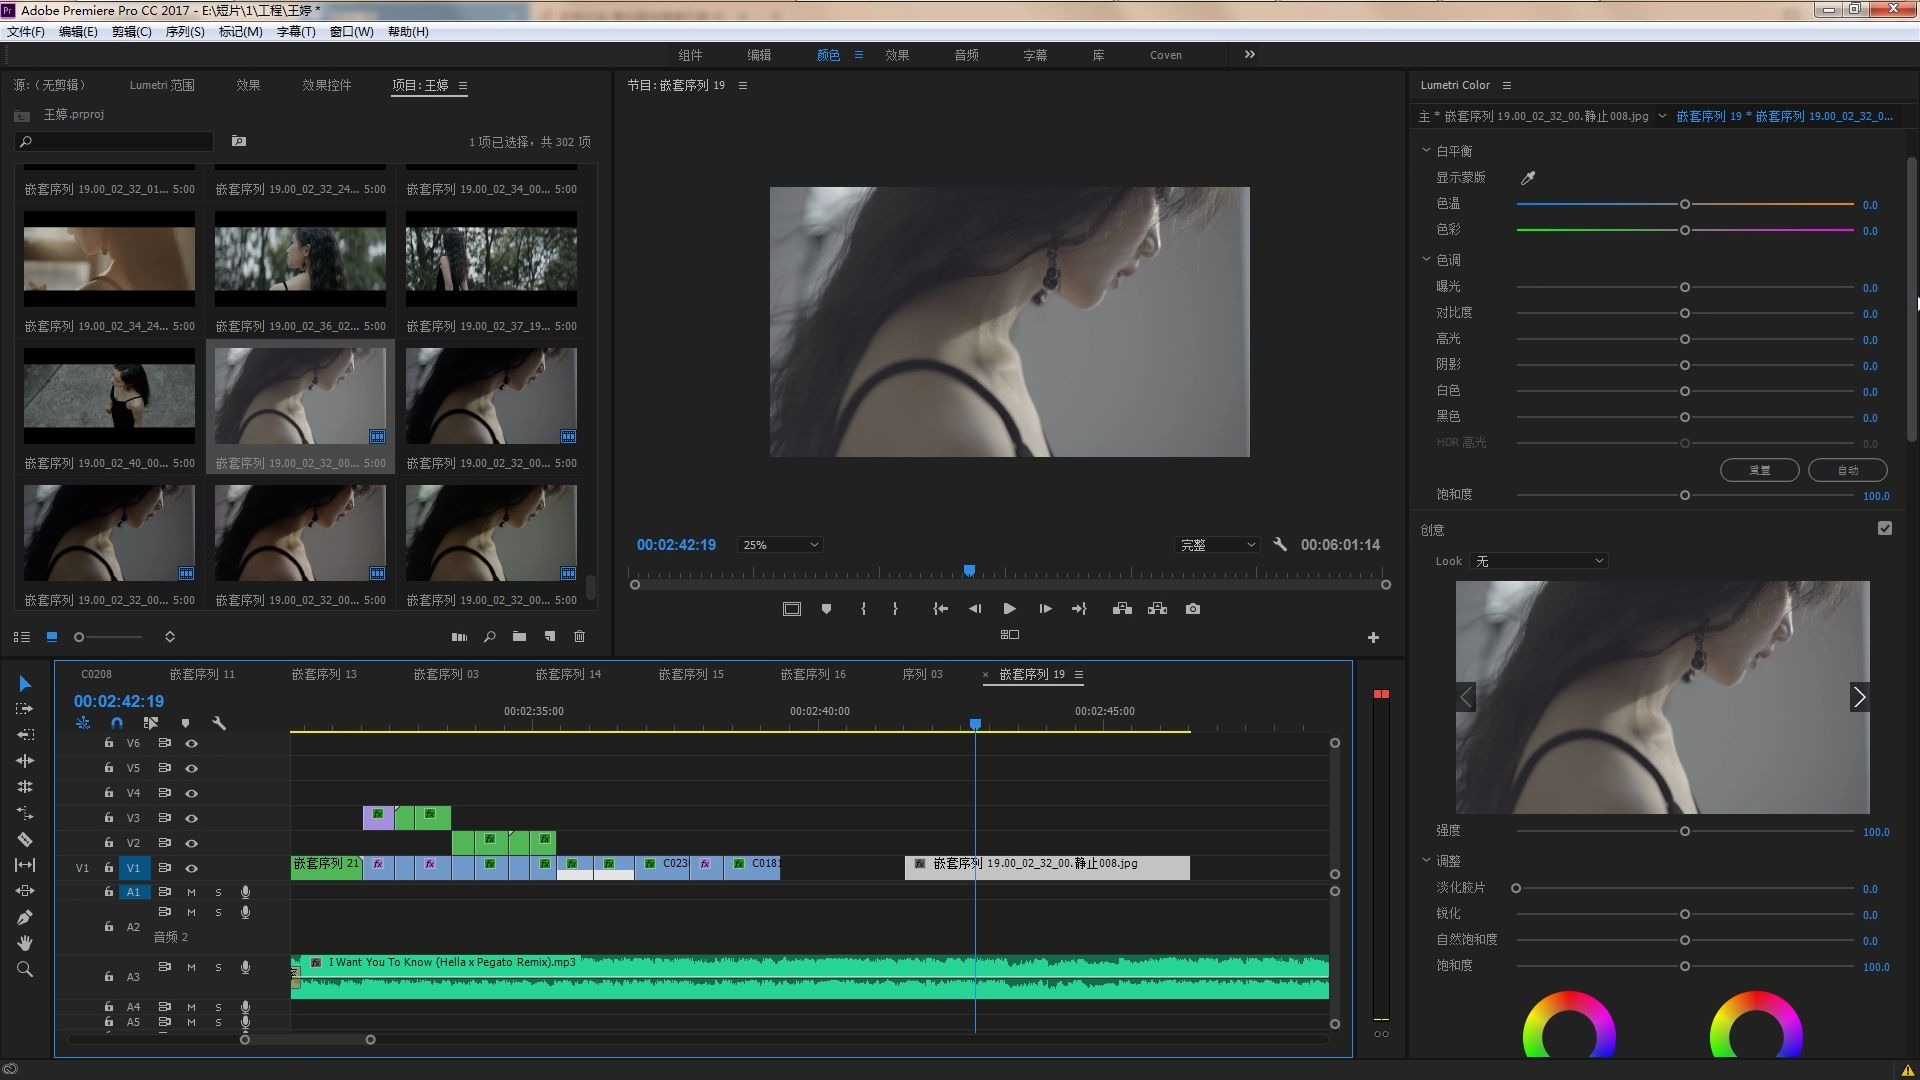Open the 25% zoom level dropdown
Viewport: 1920px width, 1080px height.
(x=780, y=545)
